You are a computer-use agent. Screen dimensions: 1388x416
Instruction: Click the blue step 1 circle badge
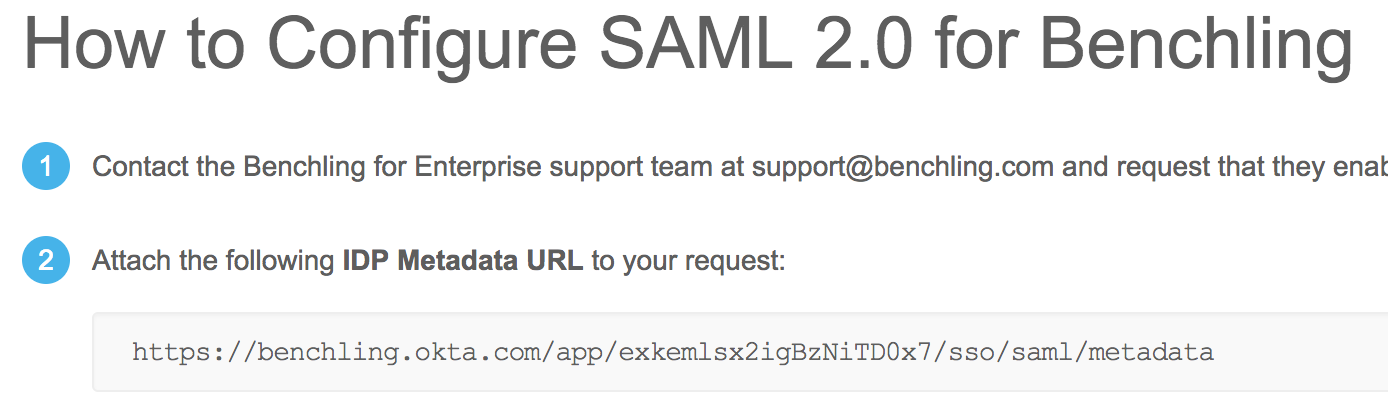(x=45, y=166)
